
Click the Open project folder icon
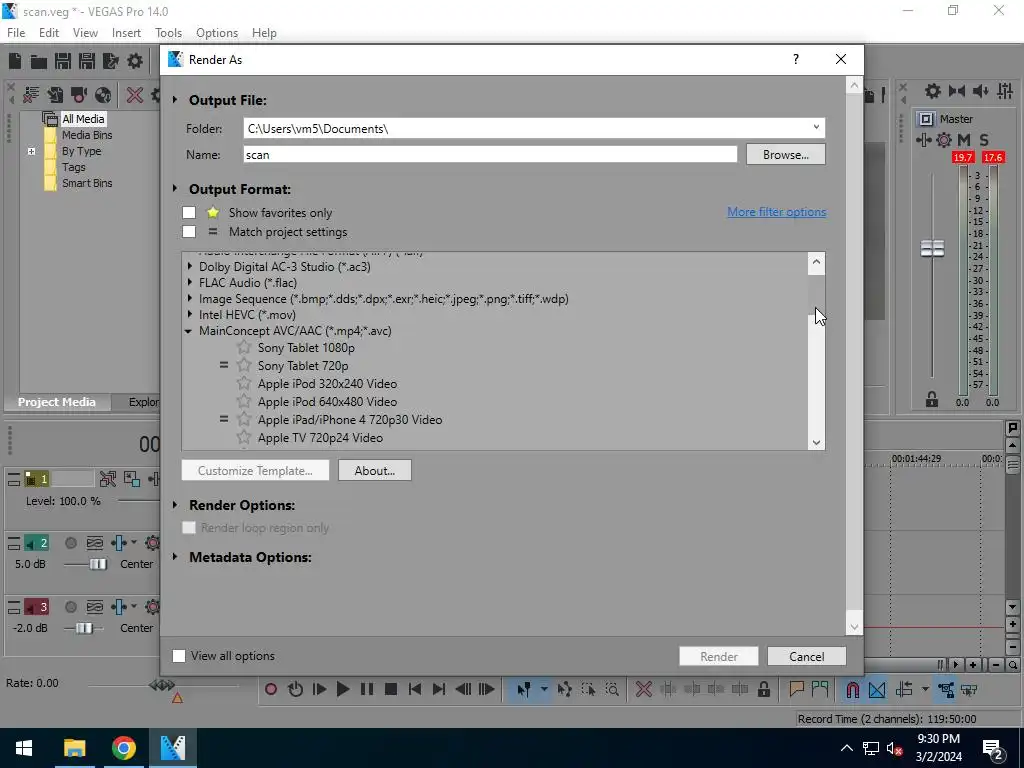39,61
